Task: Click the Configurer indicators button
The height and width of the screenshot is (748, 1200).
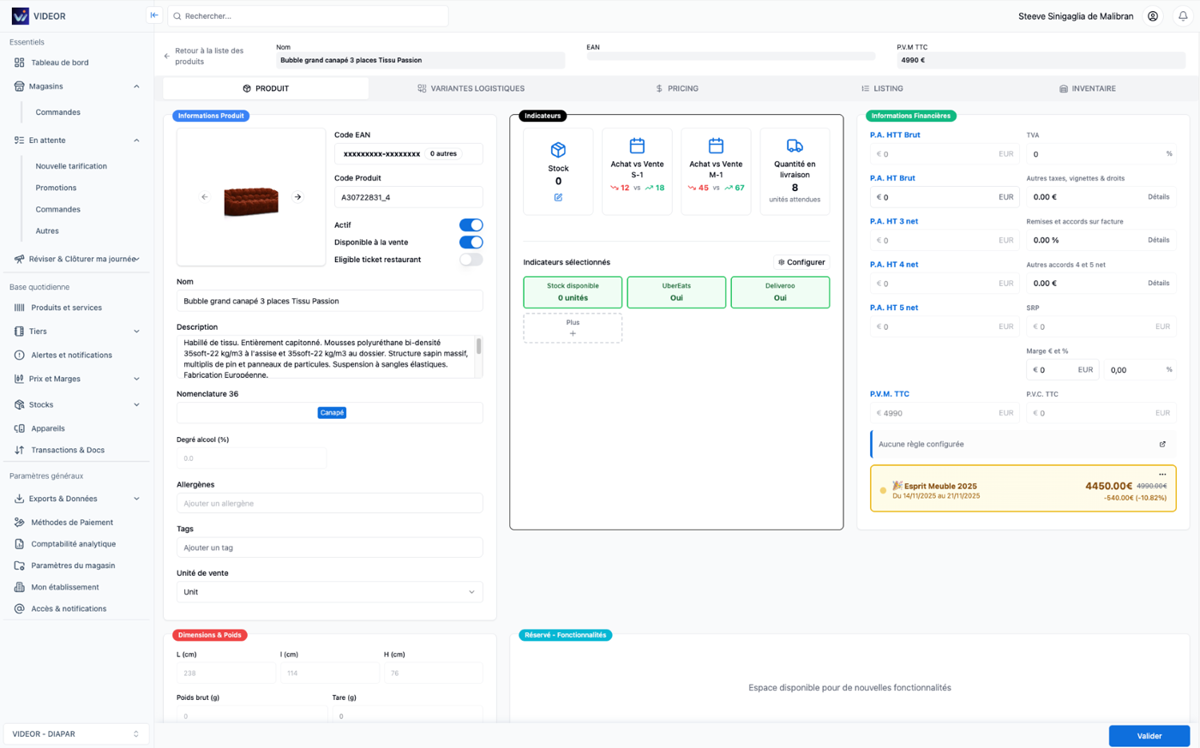Action: point(802,262)
